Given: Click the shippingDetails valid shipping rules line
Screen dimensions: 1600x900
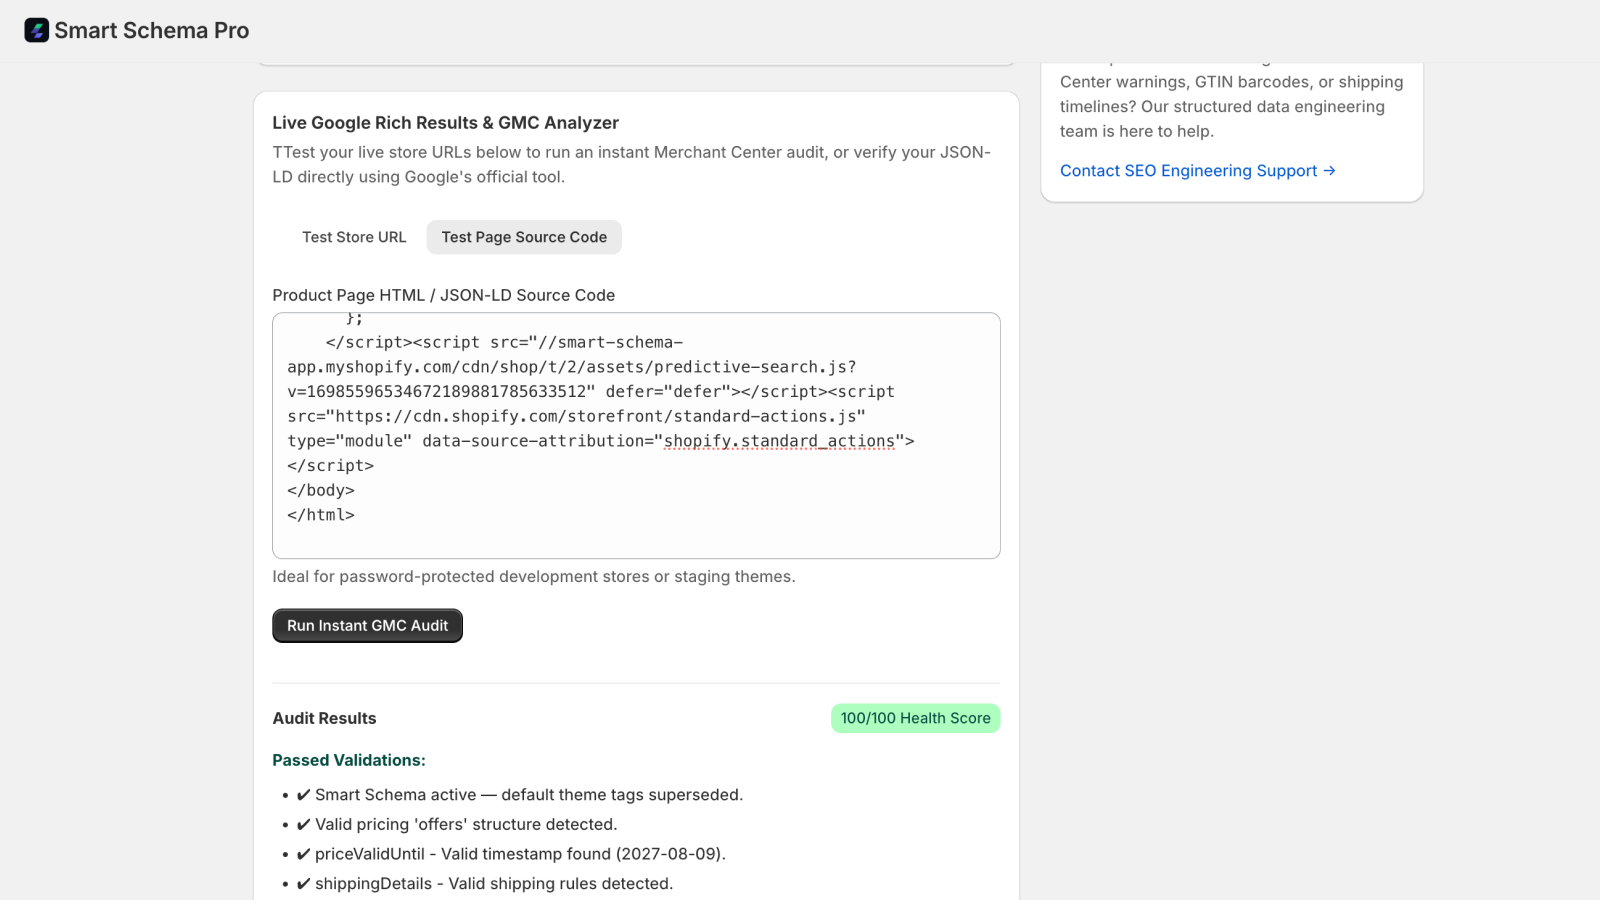Looking at the screenshot, I should pyautogui.click(x=485, y=884).
